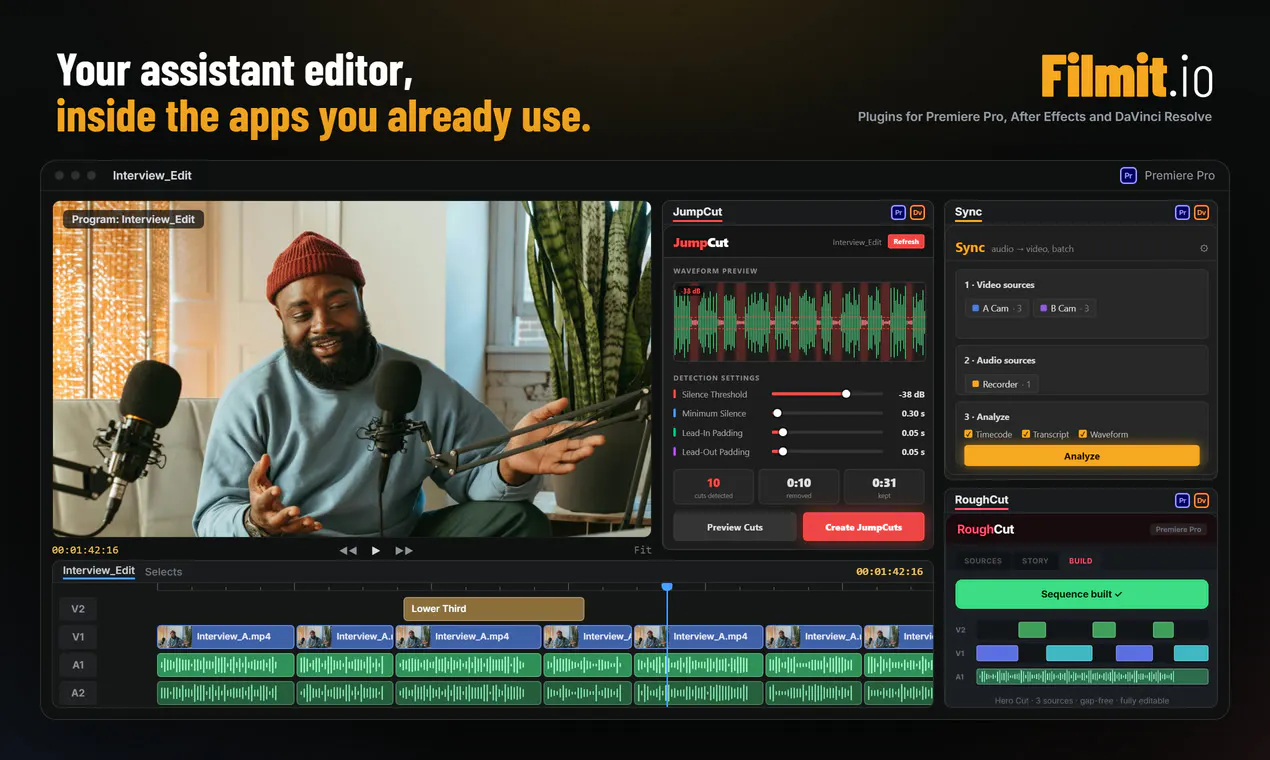Screen dimensions: 1270x760
Task: Click 'Interview_Edit' label beside Refresh
Action: point(857,242)
